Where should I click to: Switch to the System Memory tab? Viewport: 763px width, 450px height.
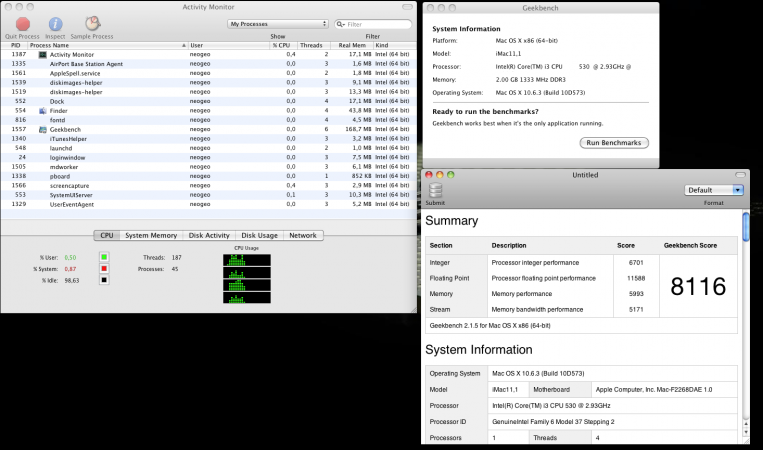(x=151, y=235)
